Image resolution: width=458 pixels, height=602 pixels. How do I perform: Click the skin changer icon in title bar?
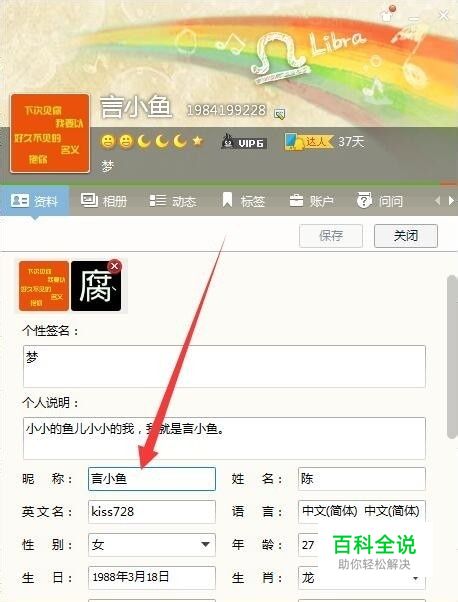click(387, 14)
